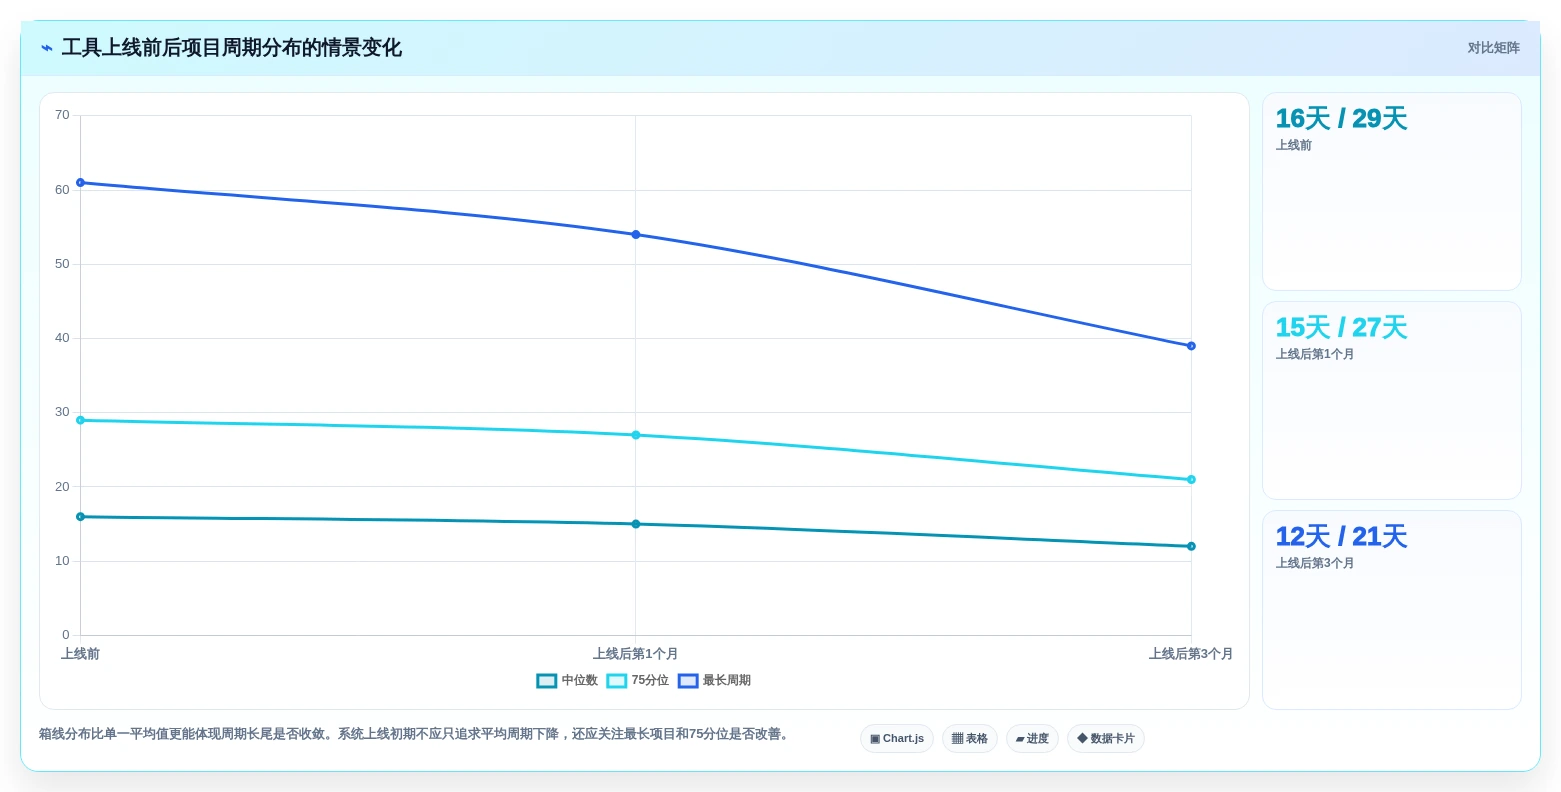1561x792 pixels.
Task: Click the 75分位 point at 上线后第3个月
Action: 1191,480
